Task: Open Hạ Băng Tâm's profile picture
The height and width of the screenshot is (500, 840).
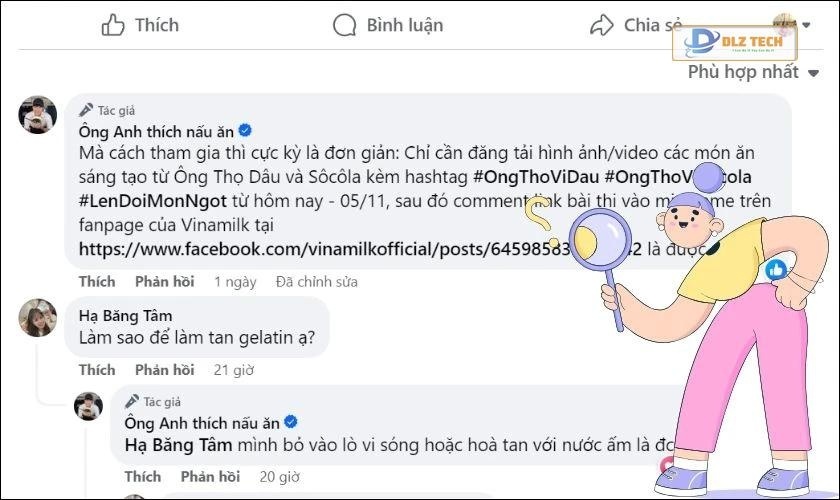Action: 38,318
